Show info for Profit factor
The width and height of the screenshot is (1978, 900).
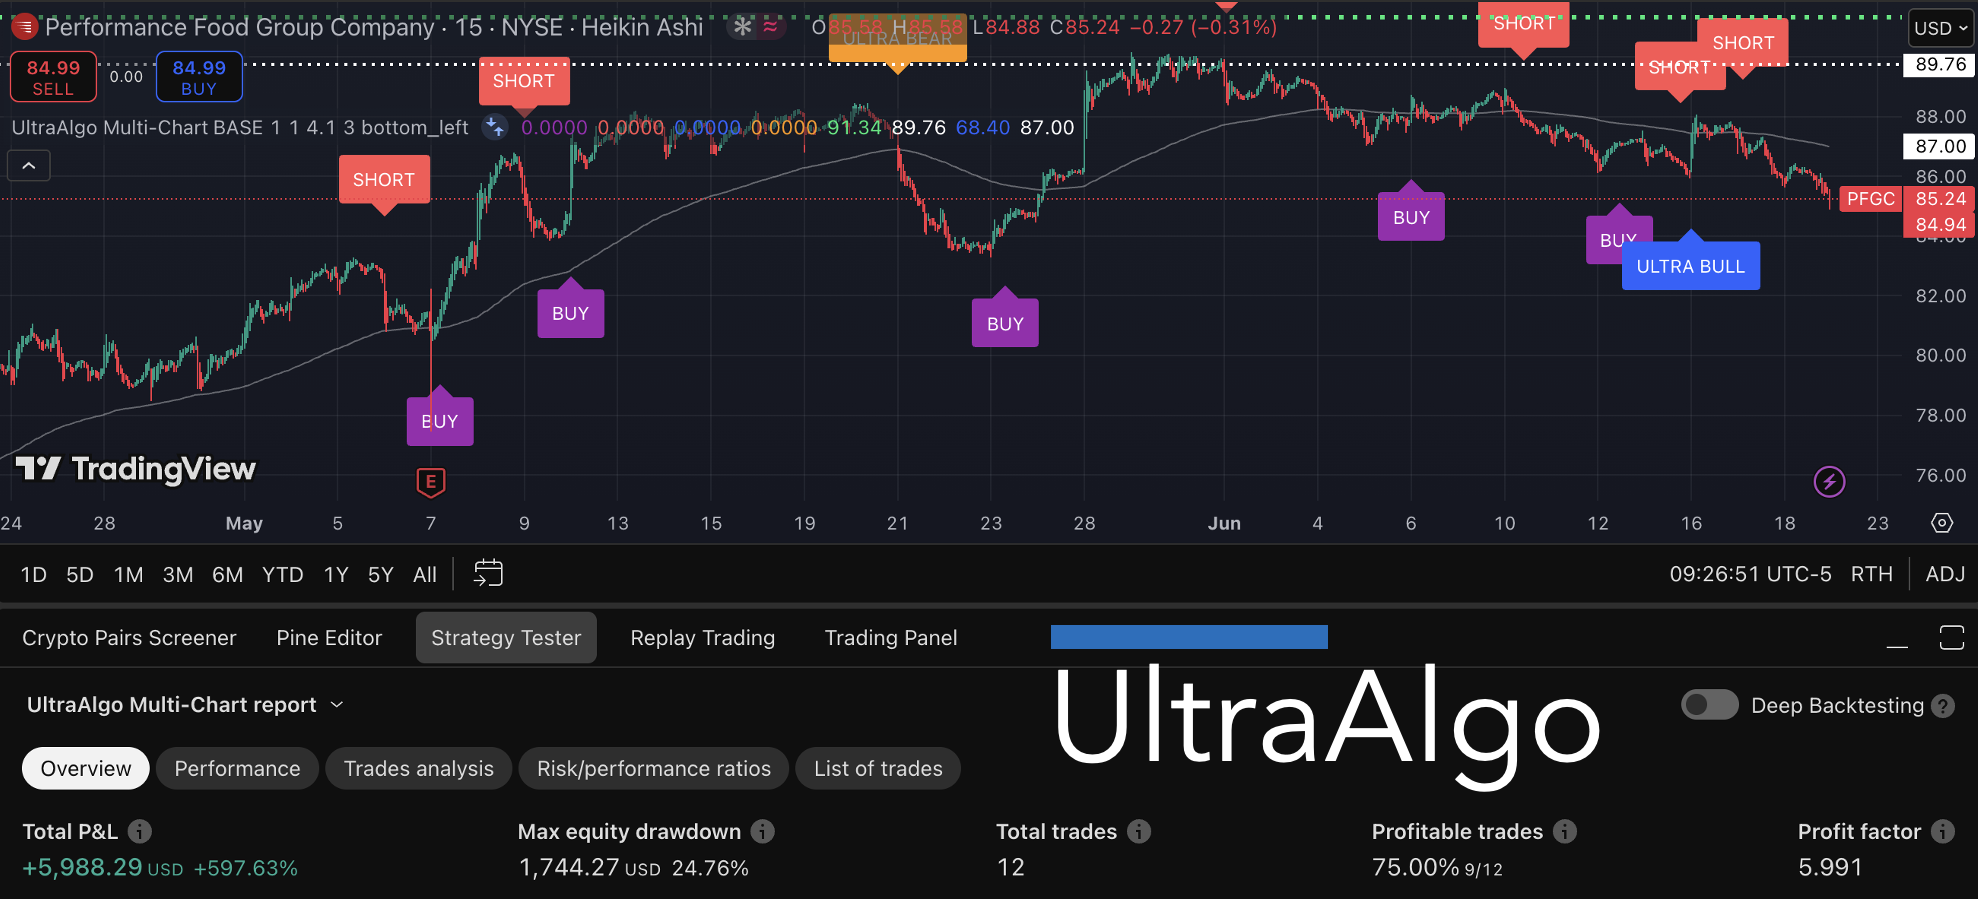[x=1943, y=831]
